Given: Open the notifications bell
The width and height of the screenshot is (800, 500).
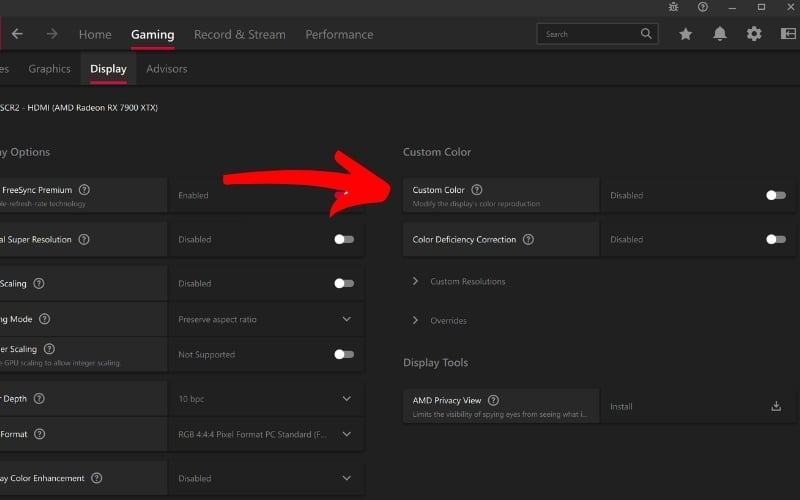Looking at the screenshot, I should pos(720,34).
